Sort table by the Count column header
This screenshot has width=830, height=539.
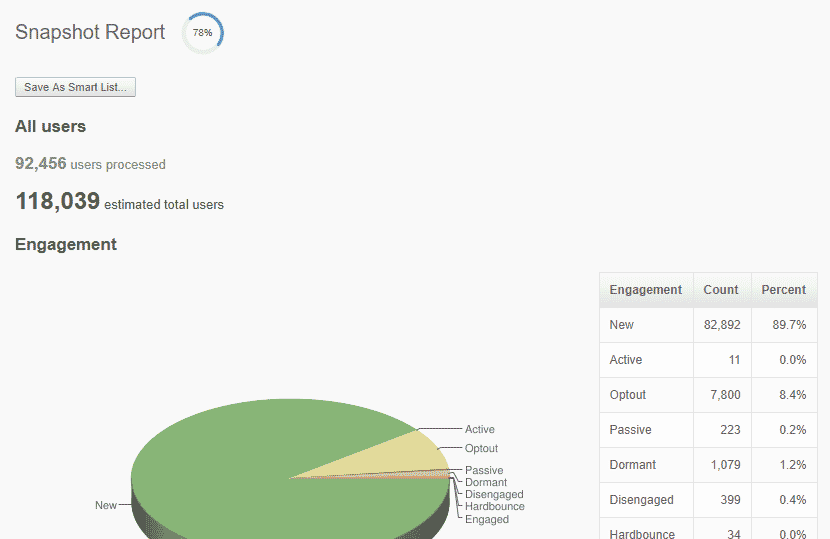click(720, 290)
